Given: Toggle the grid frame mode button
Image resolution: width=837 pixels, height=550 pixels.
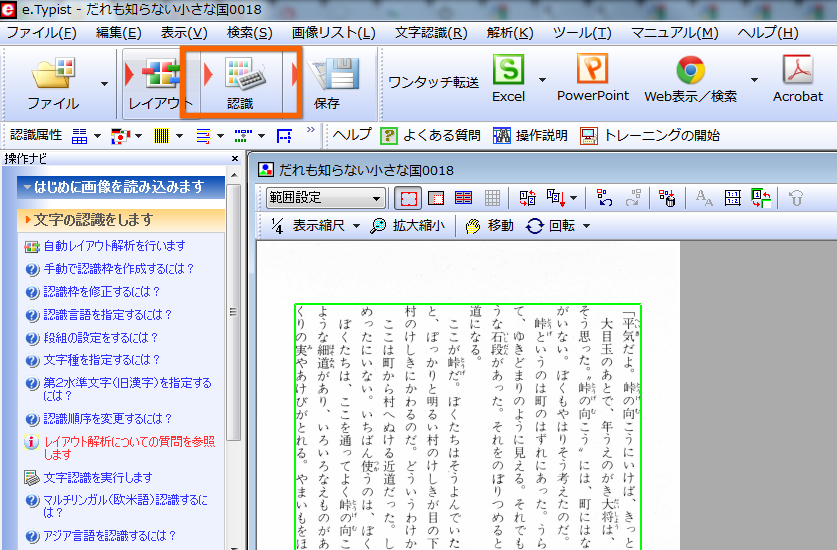Looking at the screenshot, I should click(x=492, y=198).
